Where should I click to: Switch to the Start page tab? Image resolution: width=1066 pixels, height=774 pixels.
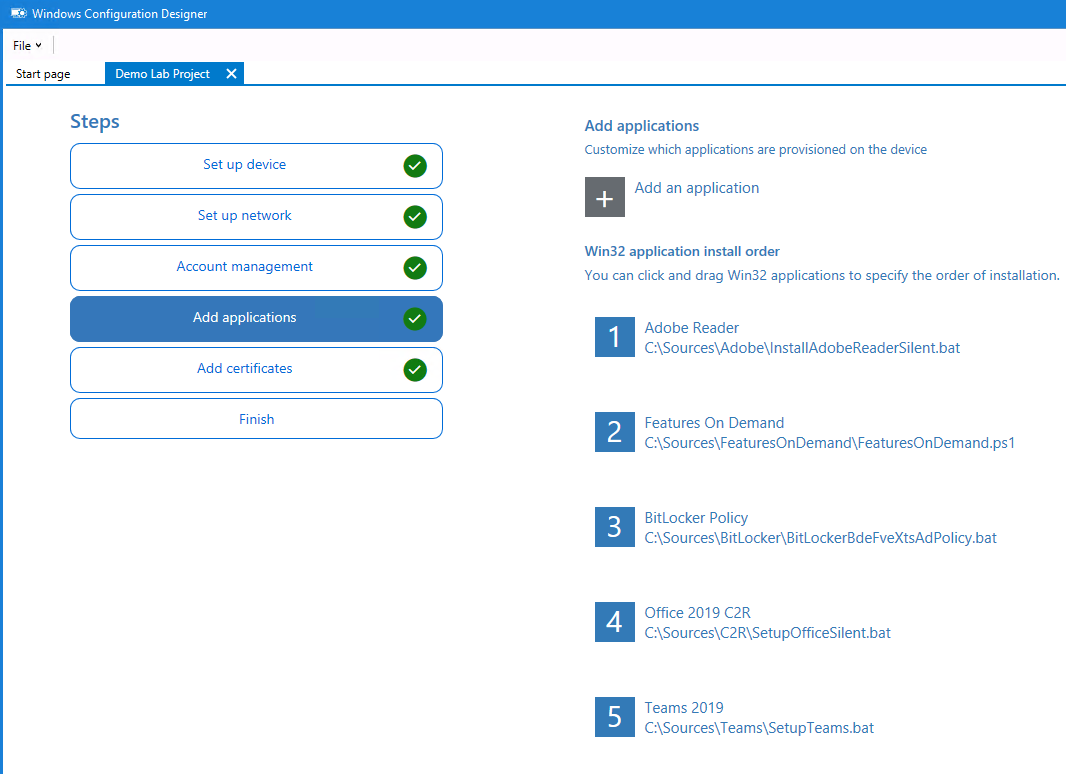43,73
